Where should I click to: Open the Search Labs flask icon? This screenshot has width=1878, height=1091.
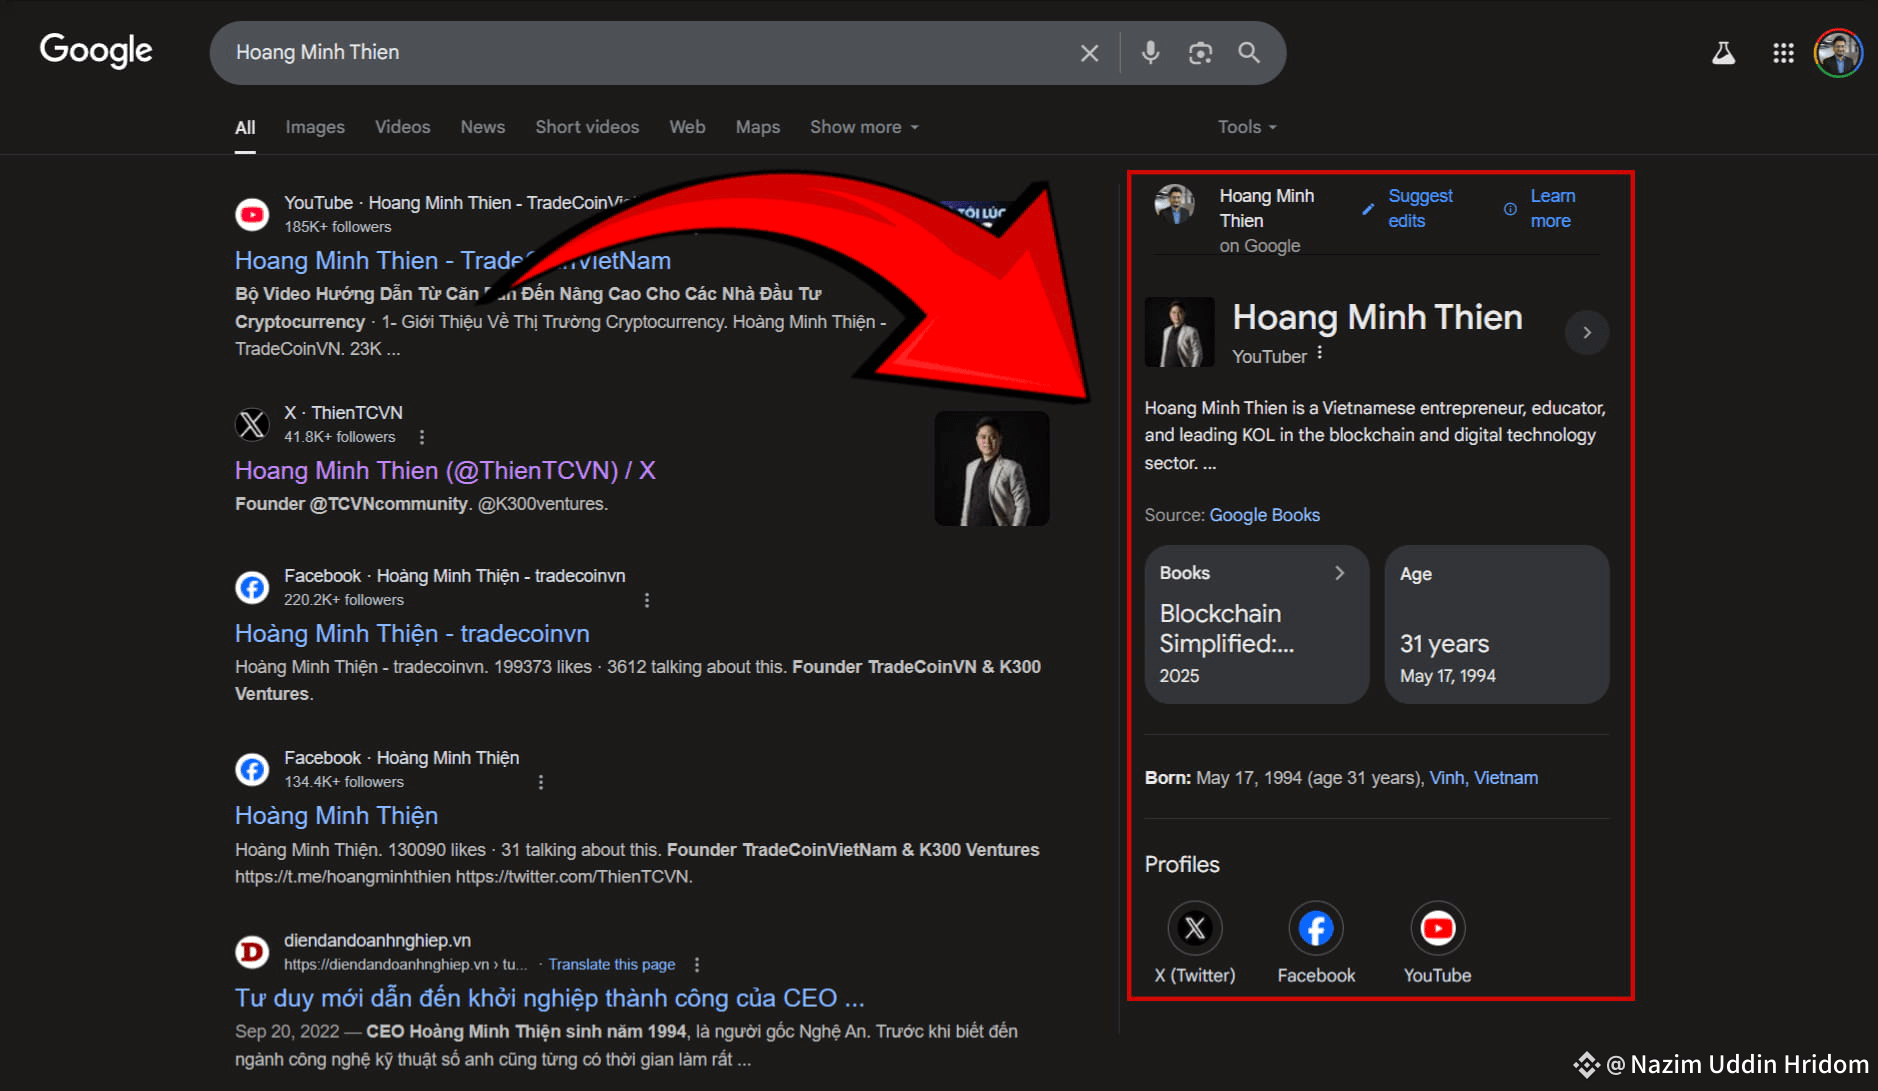pos(1723,53)
